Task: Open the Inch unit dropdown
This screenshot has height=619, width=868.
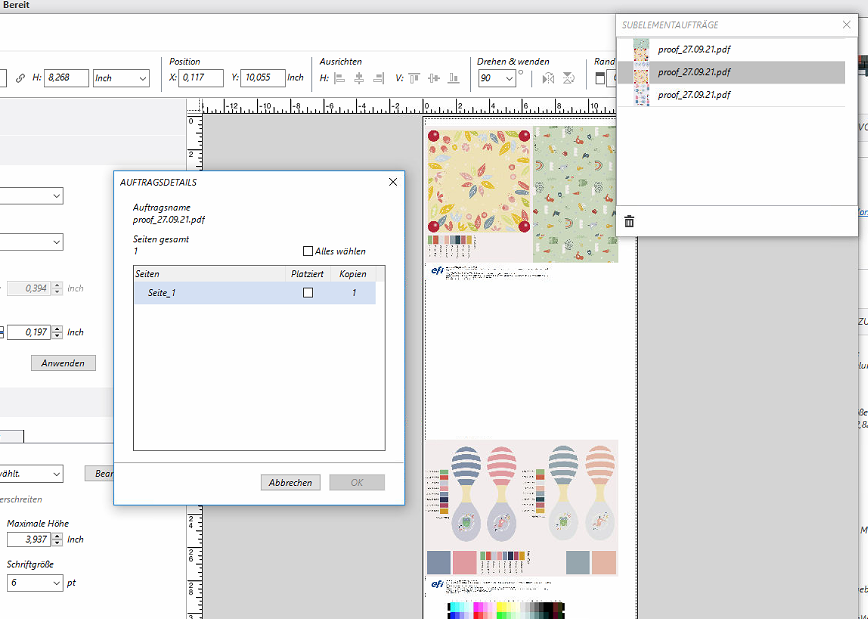Action: [x=120, y=77]
